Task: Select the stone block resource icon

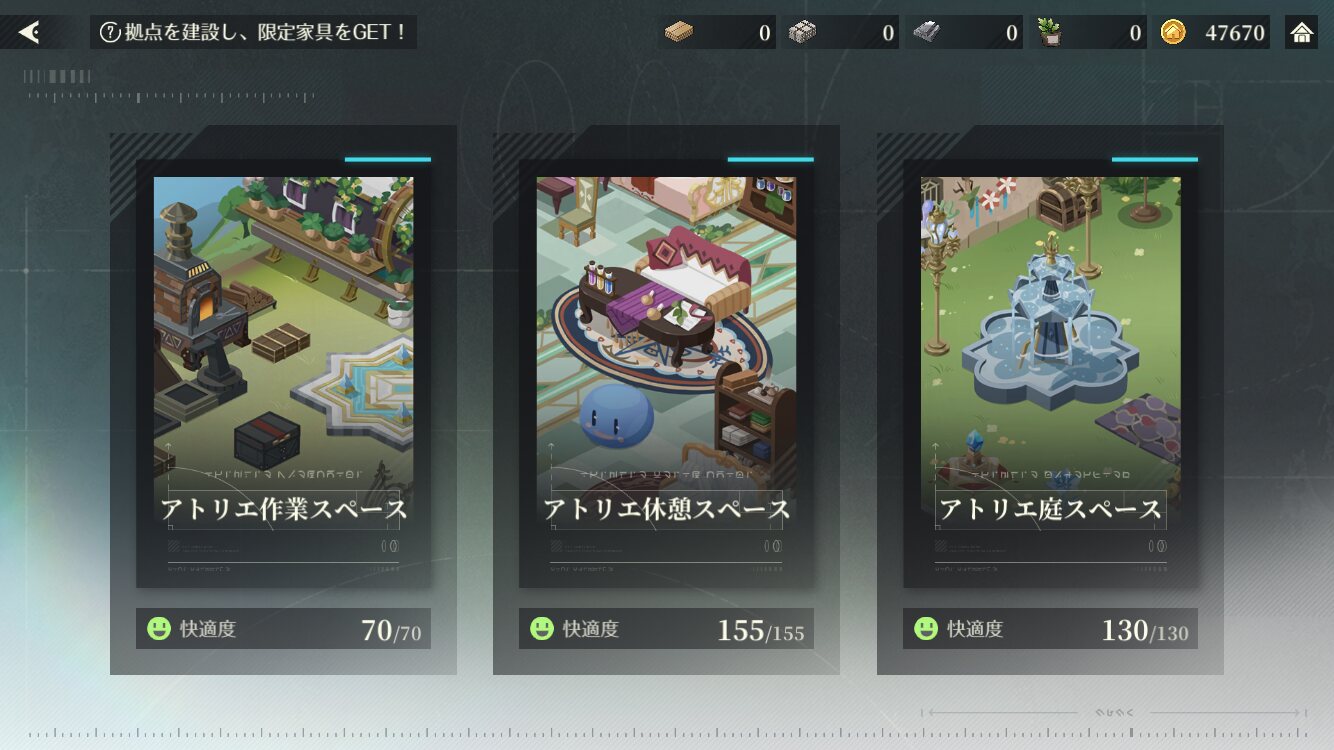Action: (x=802, y=33)
